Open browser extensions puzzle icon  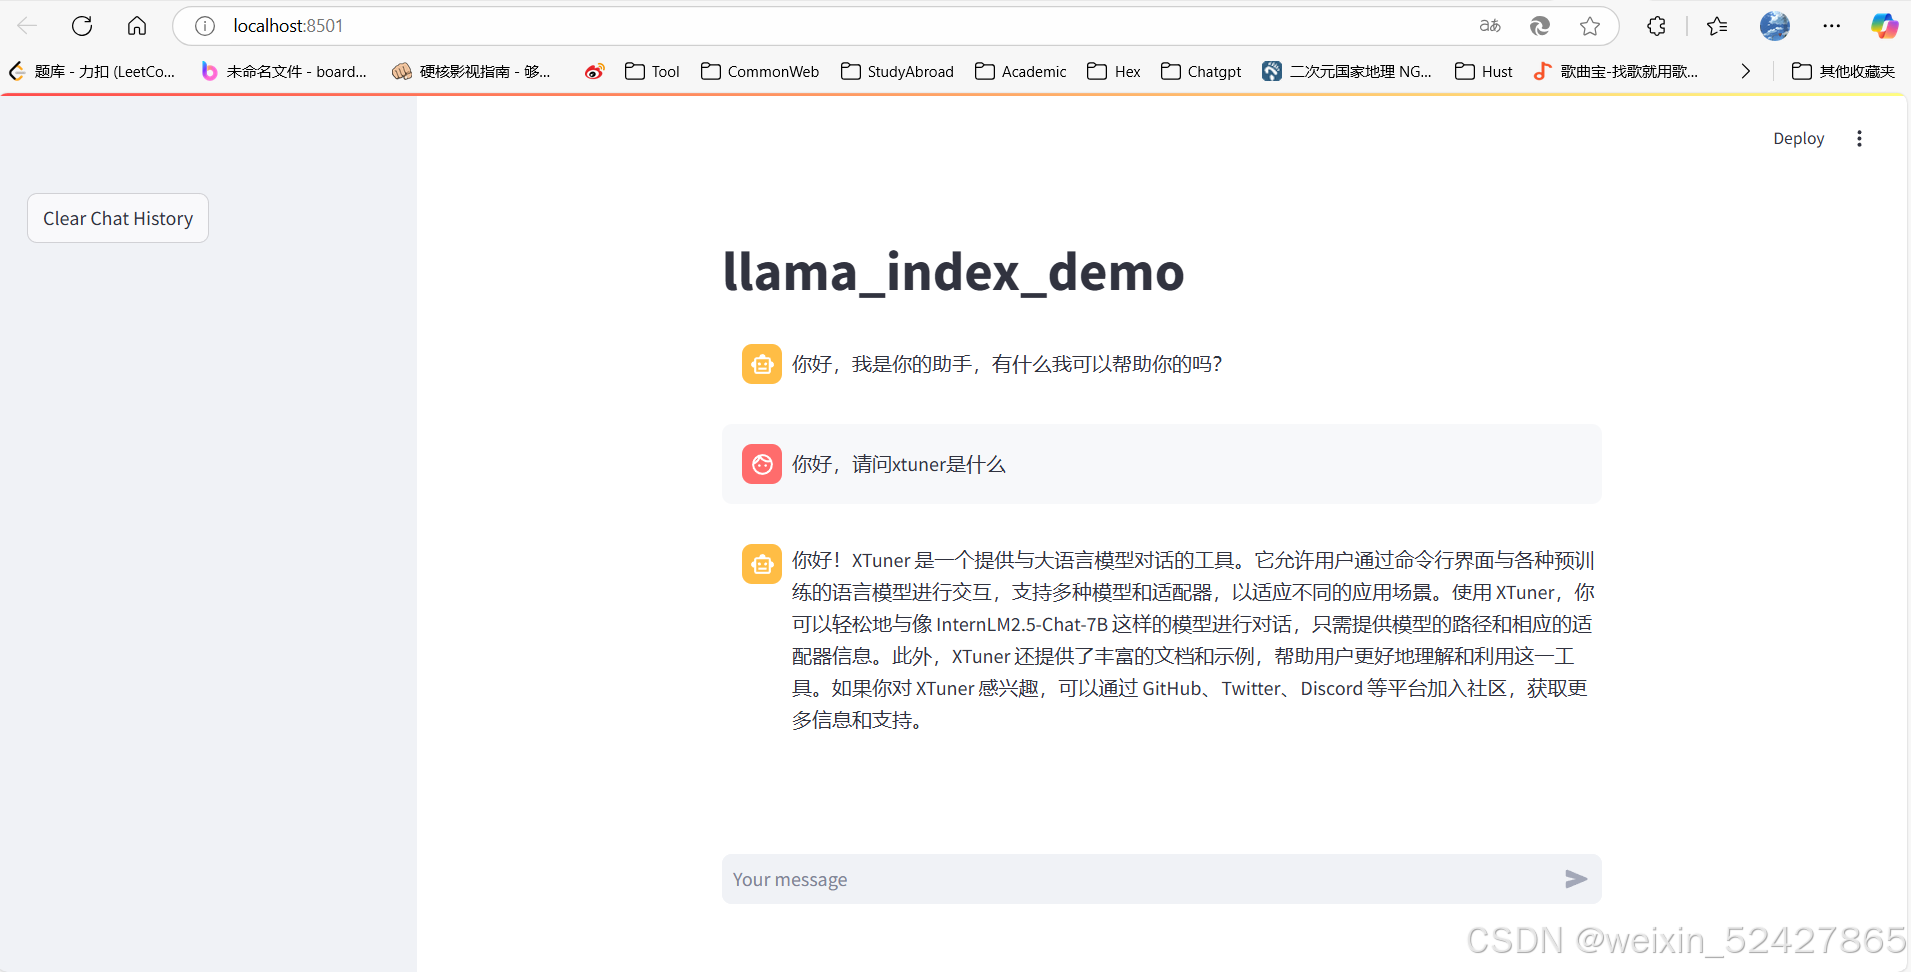pos(1657,26)
